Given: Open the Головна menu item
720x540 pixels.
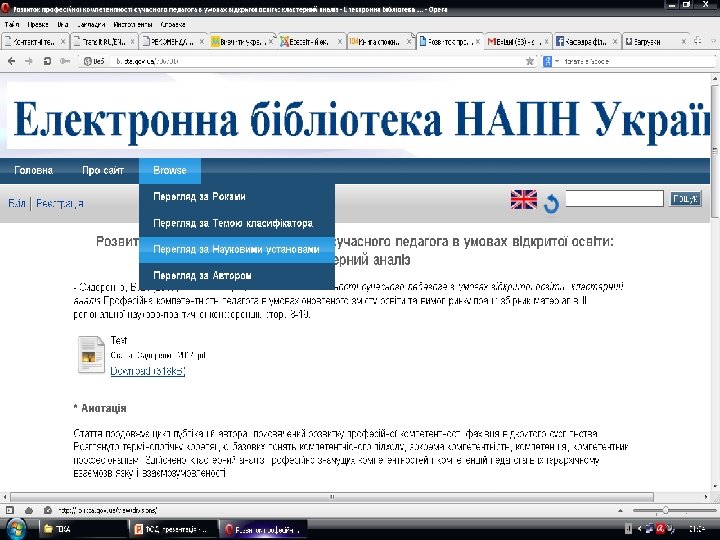Looking at the screenshot, I should (x=34, y=170).
